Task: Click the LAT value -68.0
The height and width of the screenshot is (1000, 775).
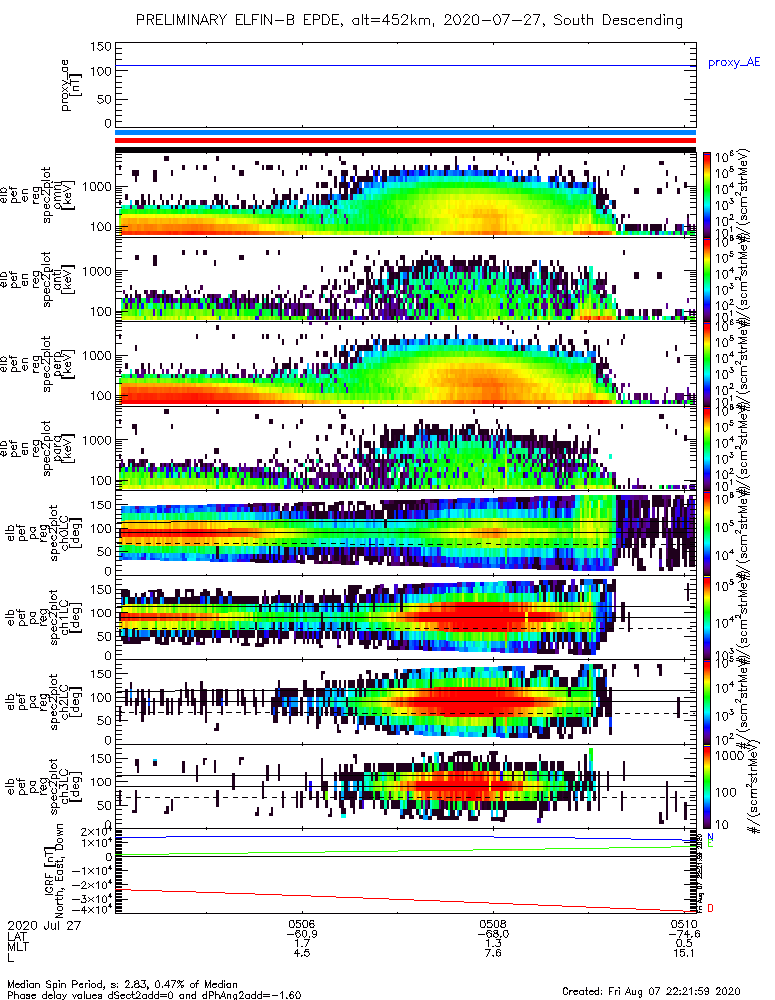Action: point(493,934)
